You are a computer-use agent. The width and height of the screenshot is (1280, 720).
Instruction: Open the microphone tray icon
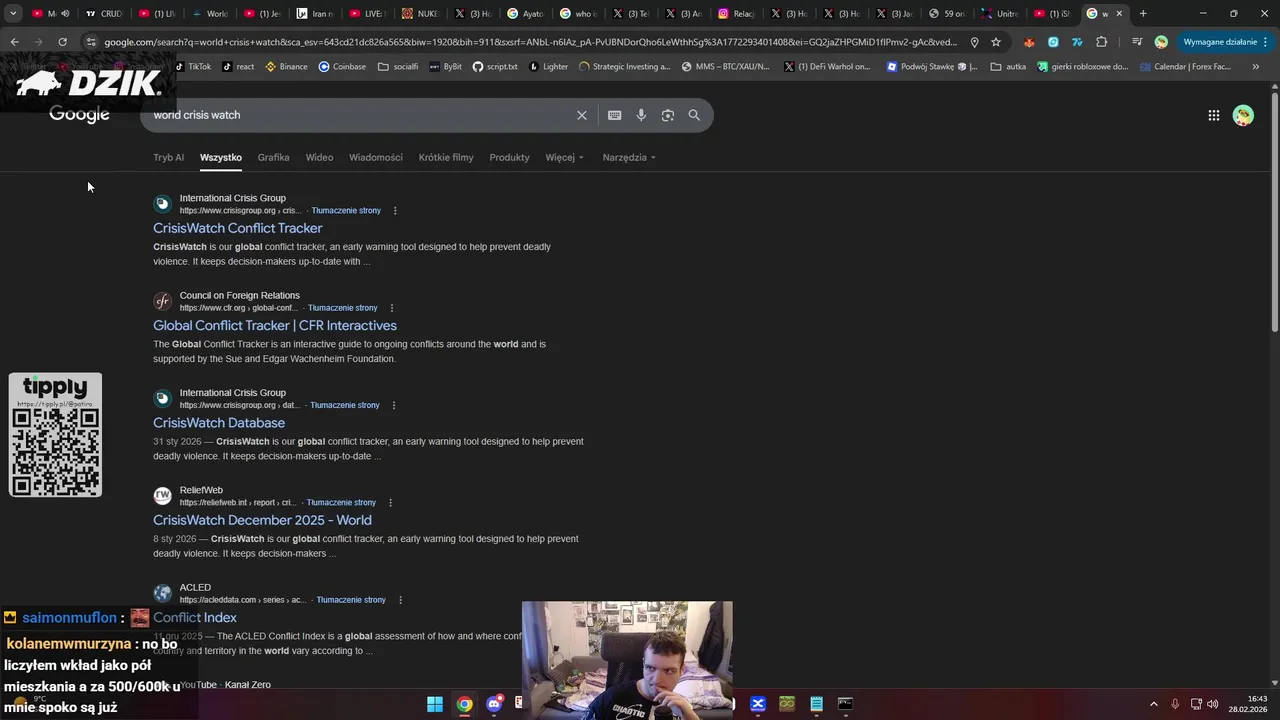pyautogui.click(x=1175, y=704)
